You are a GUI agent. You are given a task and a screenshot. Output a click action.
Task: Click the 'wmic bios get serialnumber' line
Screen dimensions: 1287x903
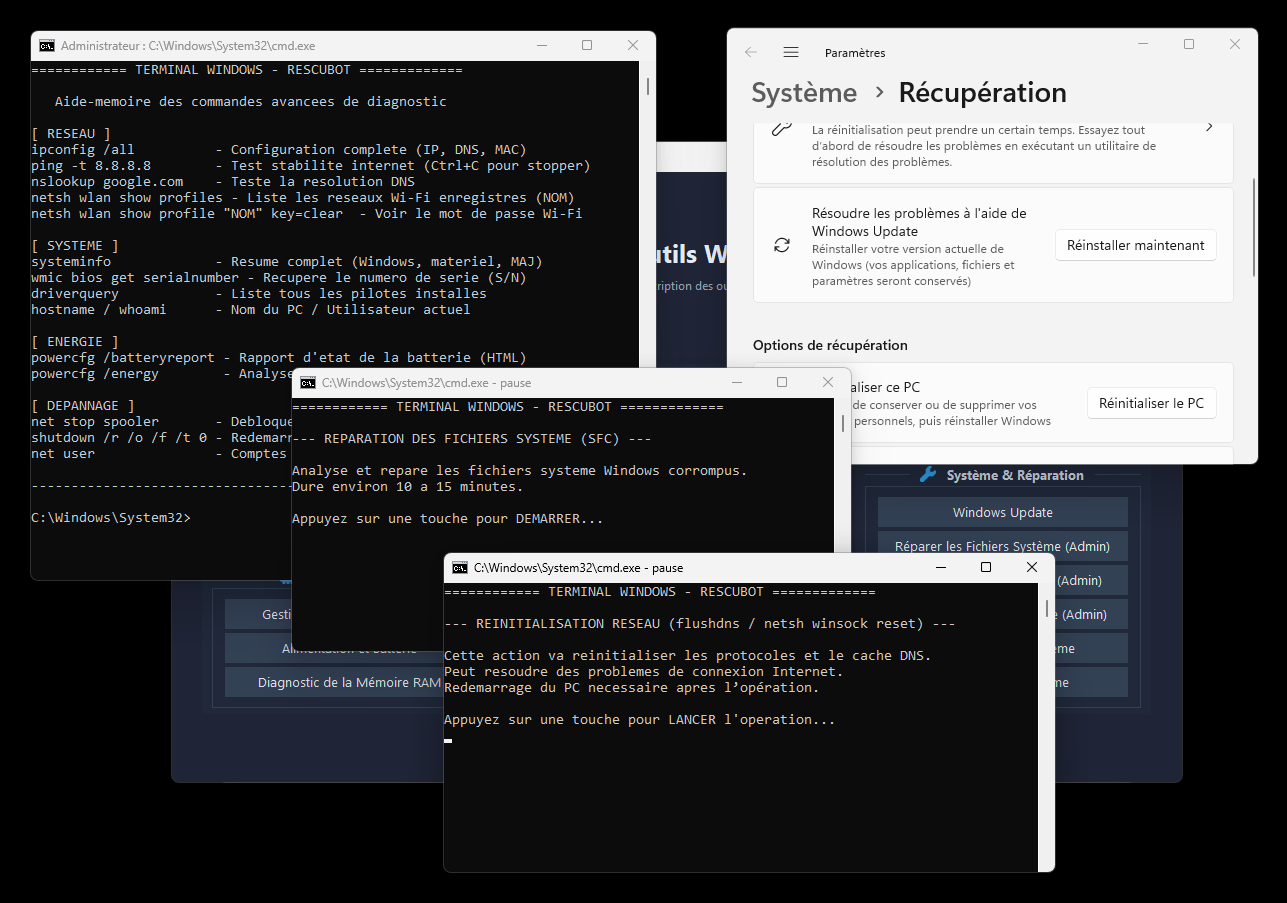click(279, 278)
